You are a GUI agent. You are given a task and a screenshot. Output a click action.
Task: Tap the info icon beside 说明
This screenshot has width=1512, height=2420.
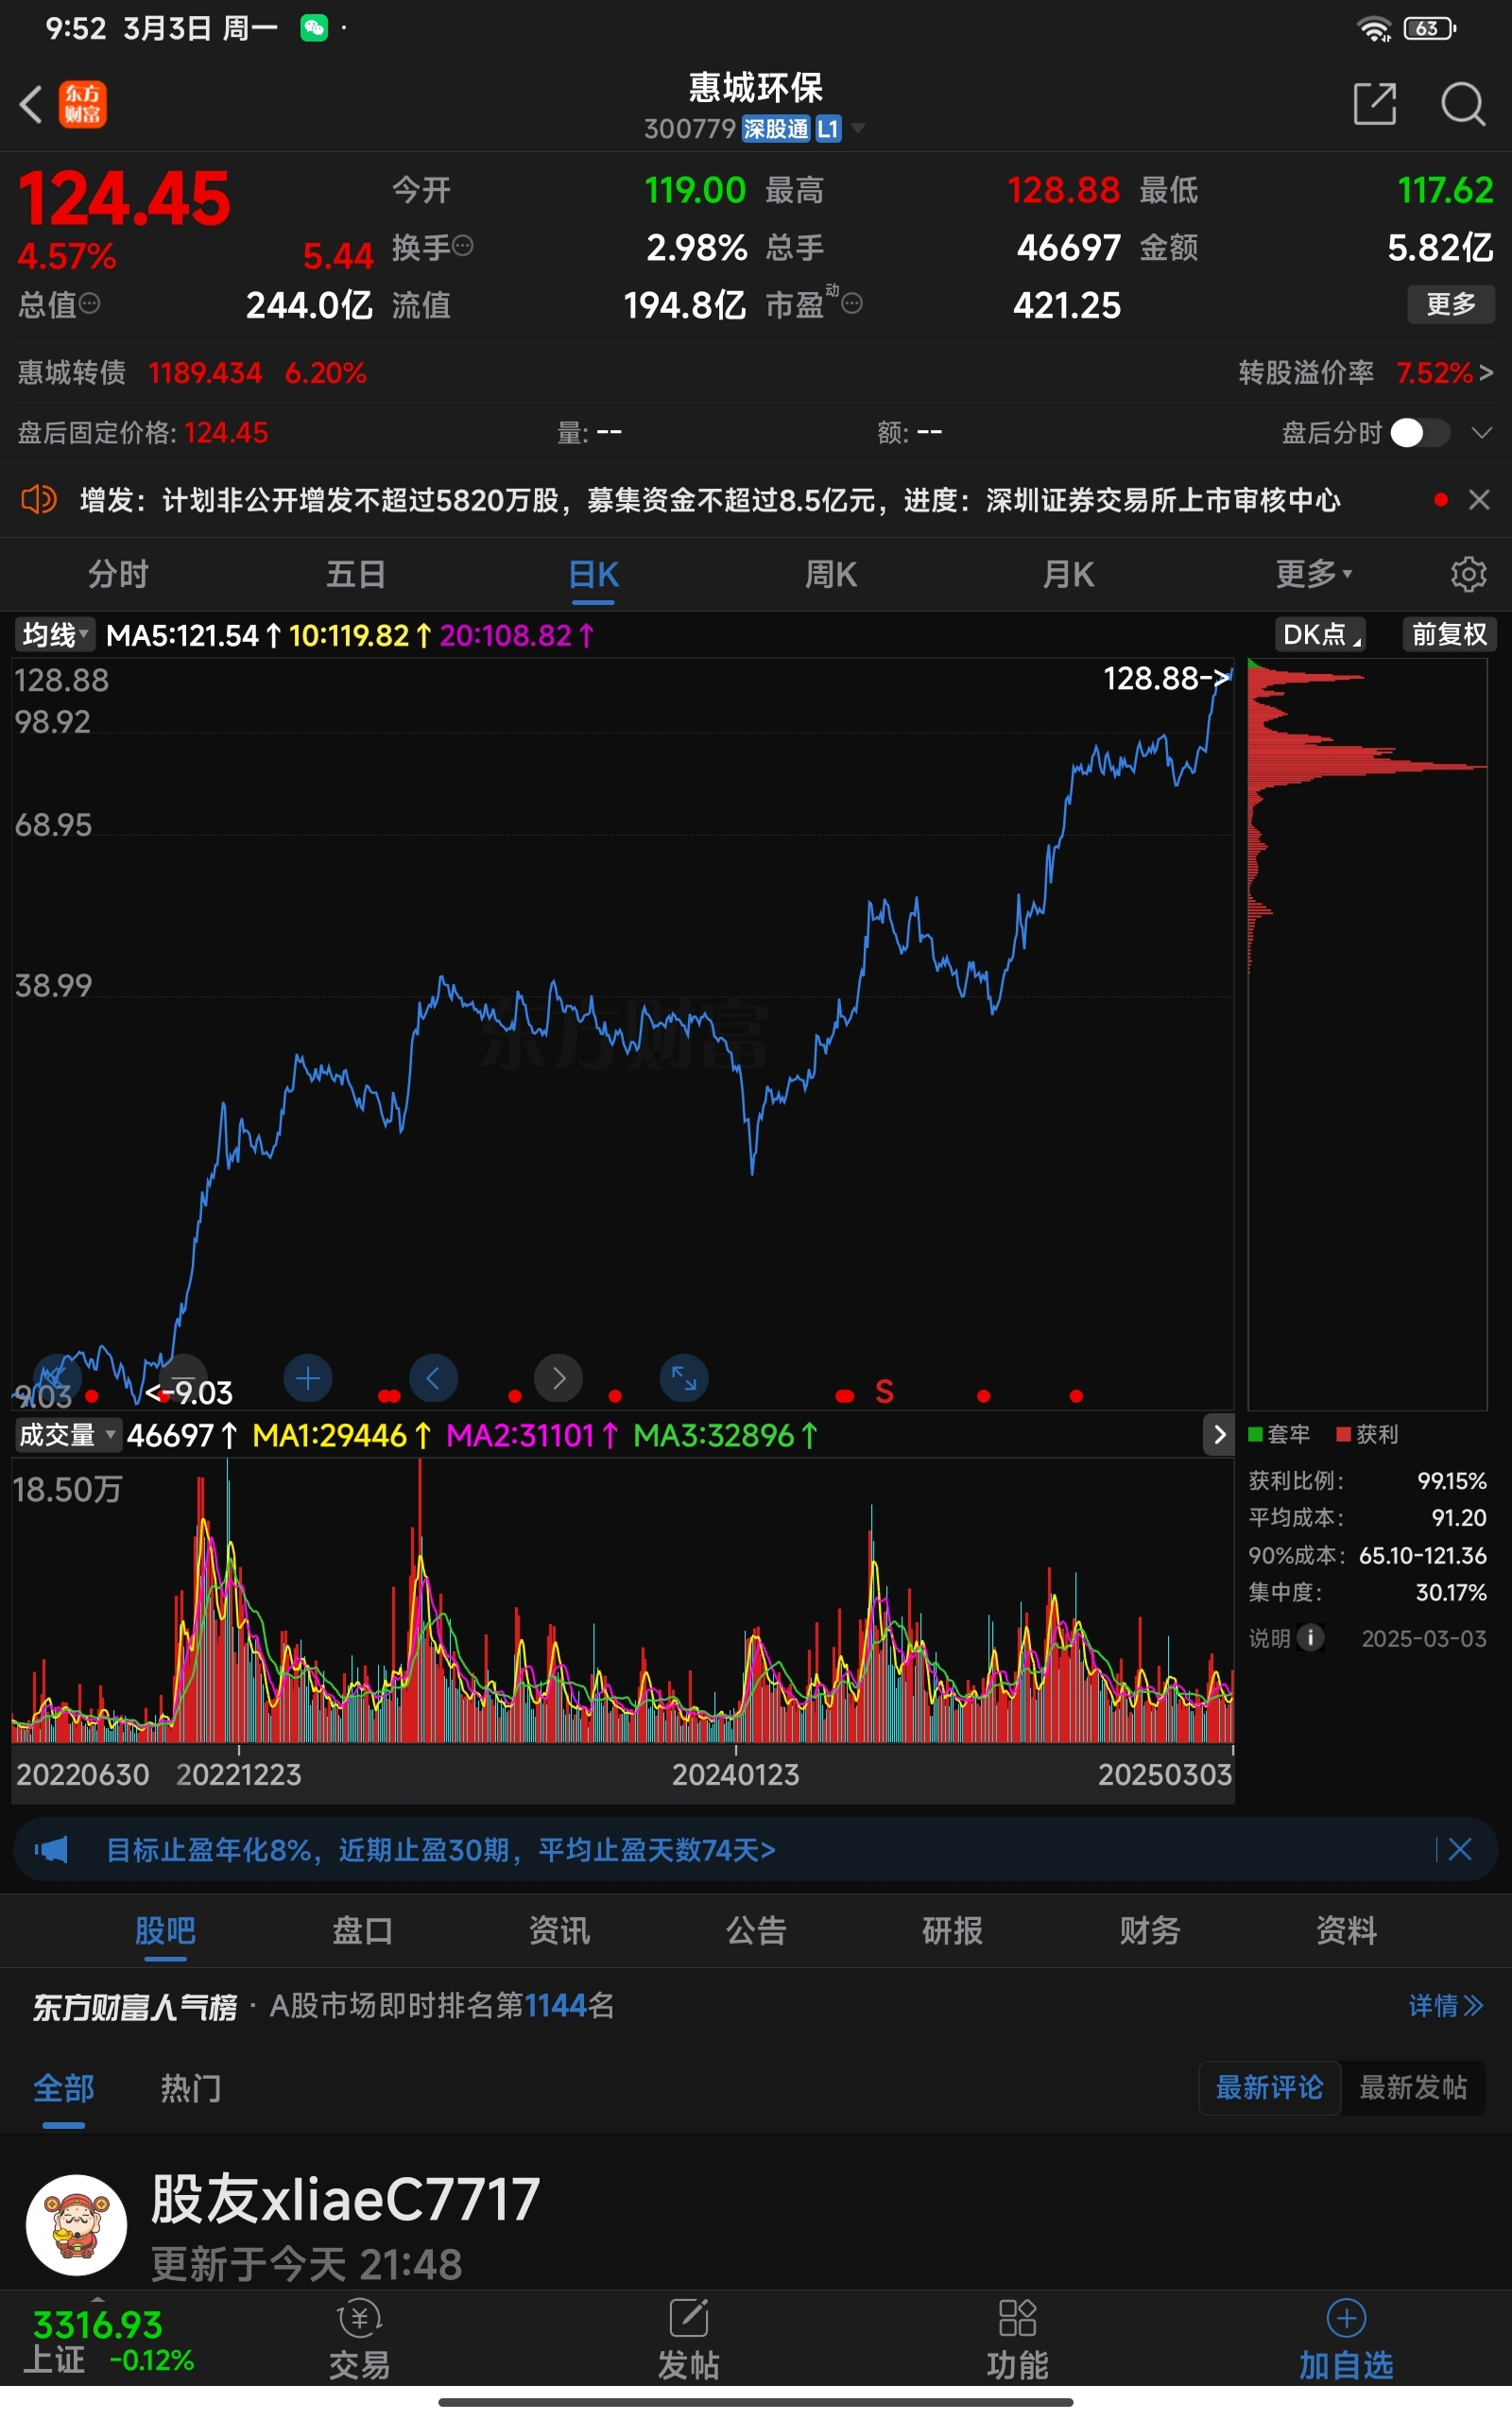[1310, 1637]
